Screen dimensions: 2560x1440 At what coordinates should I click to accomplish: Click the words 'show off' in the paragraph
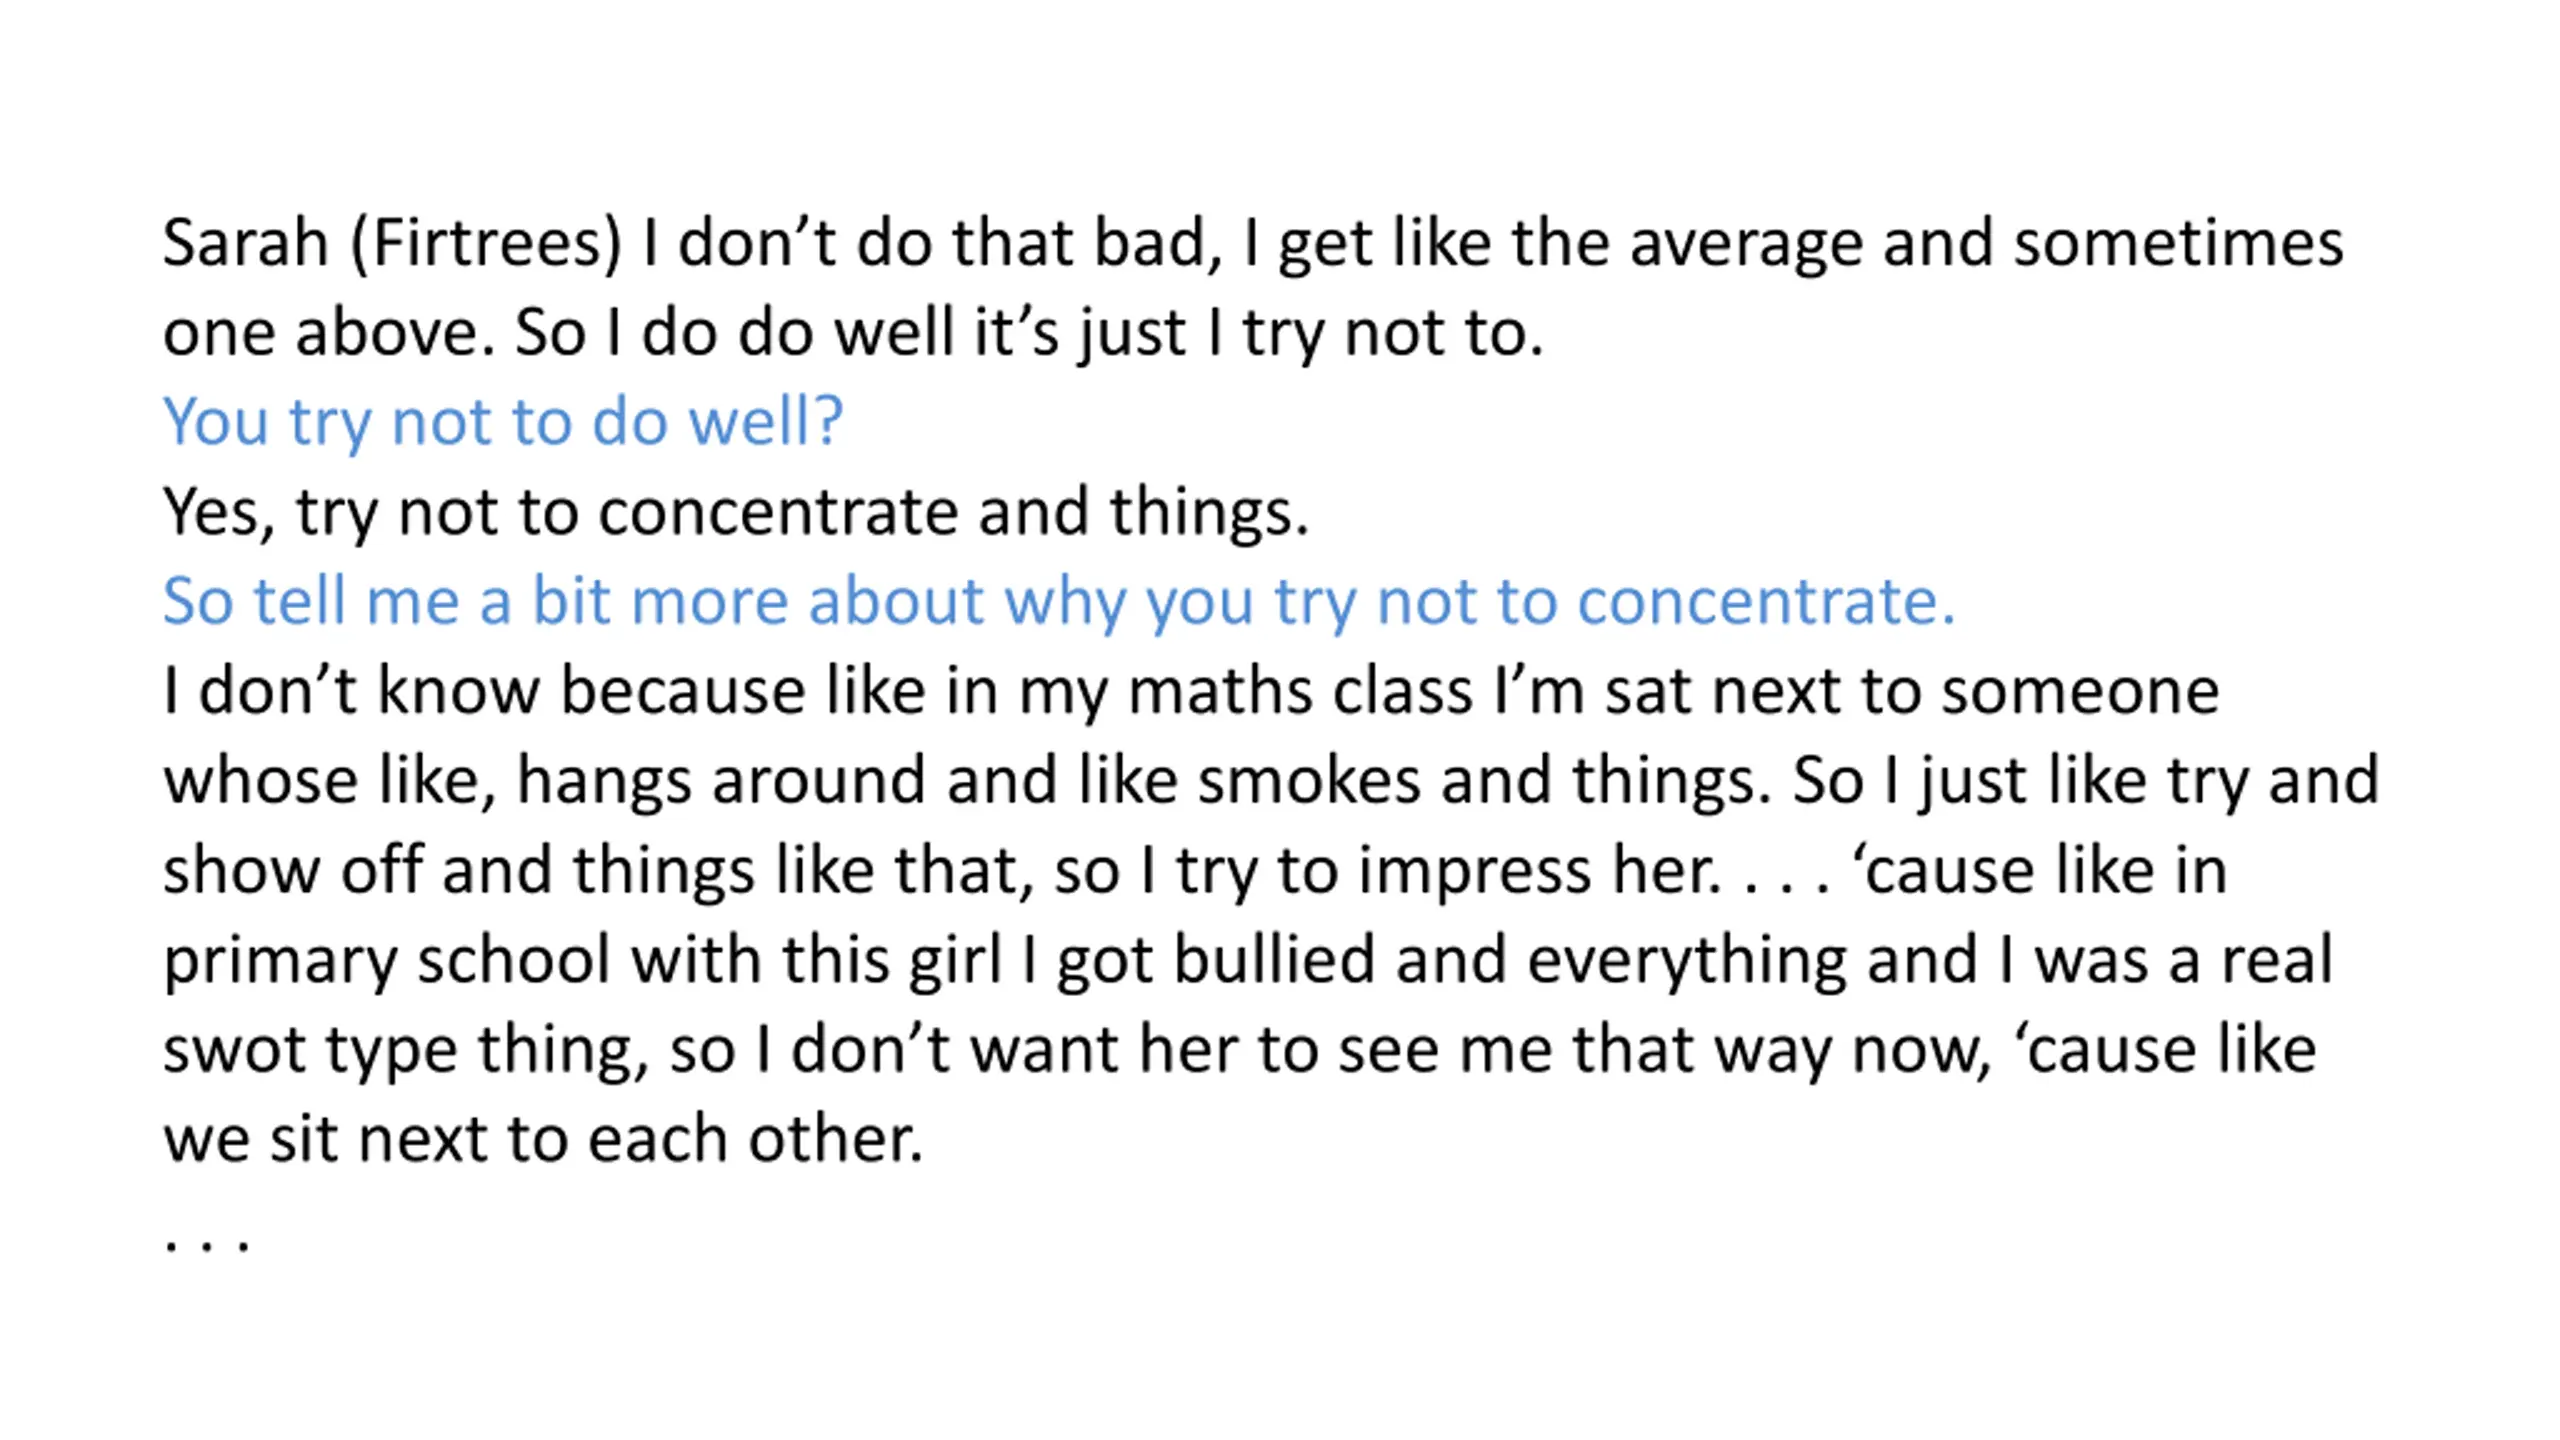pyautogui.click(x=291, y=871)
